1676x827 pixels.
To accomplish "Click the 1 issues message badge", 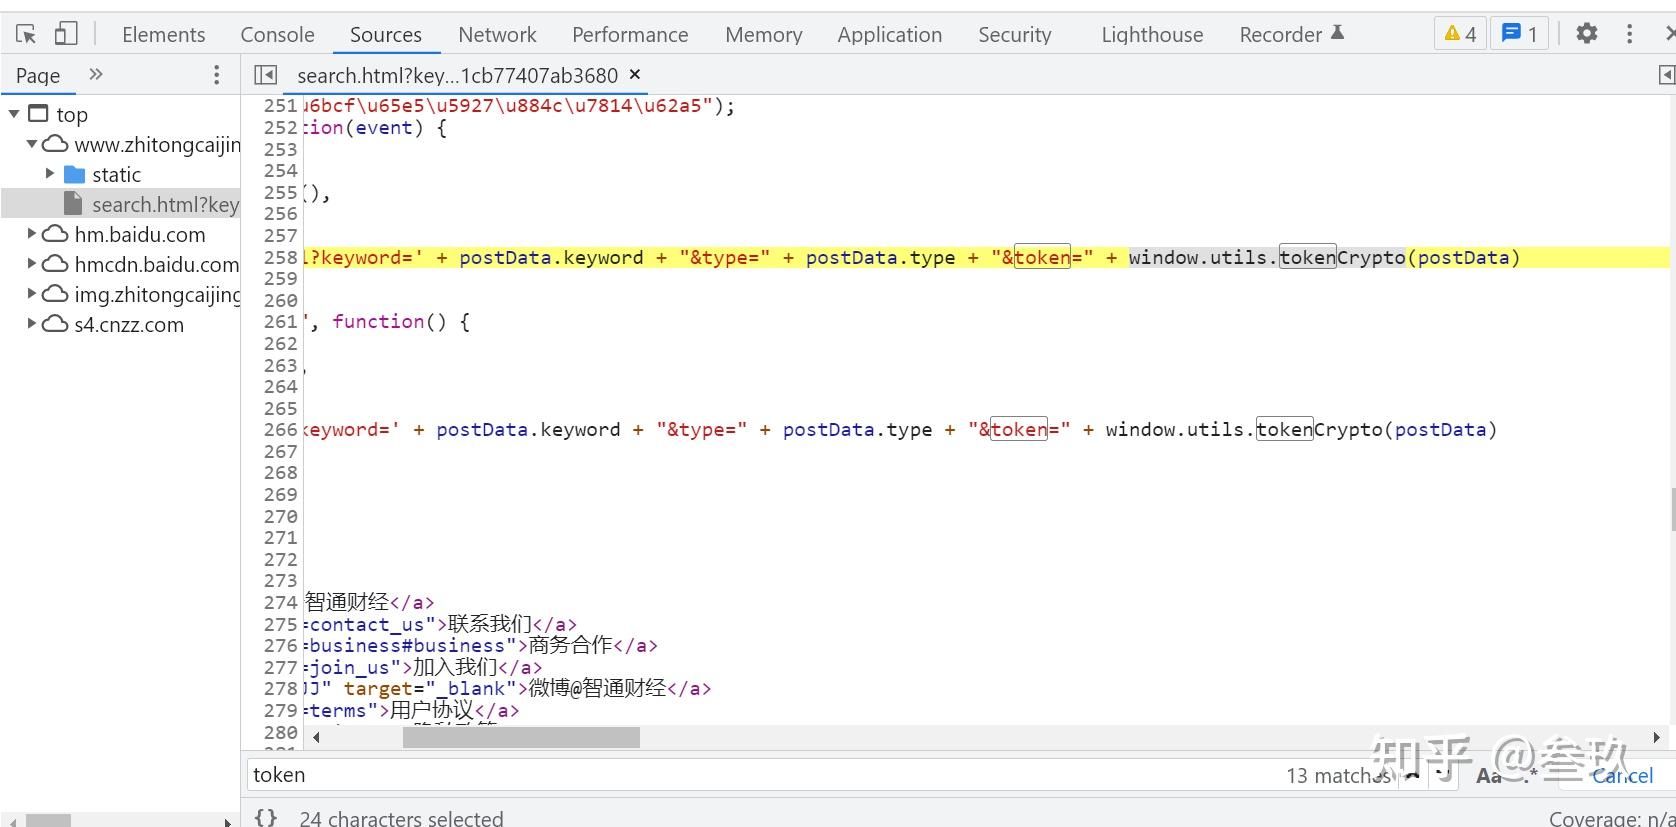I will tap(1520, 34).
